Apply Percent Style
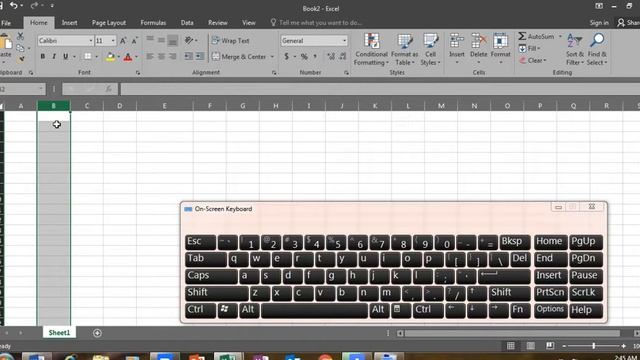The width and height of the screenshot is (640, 360). coord(304,57)
